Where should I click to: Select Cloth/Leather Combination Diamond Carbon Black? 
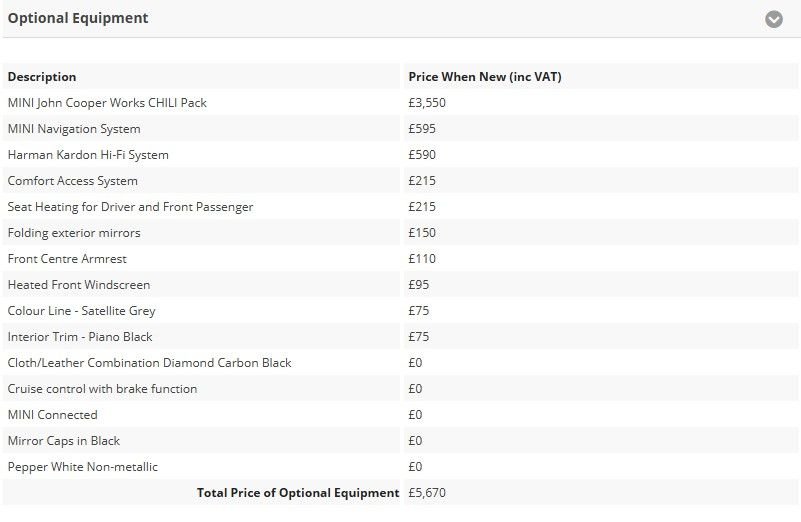point(149,363)
